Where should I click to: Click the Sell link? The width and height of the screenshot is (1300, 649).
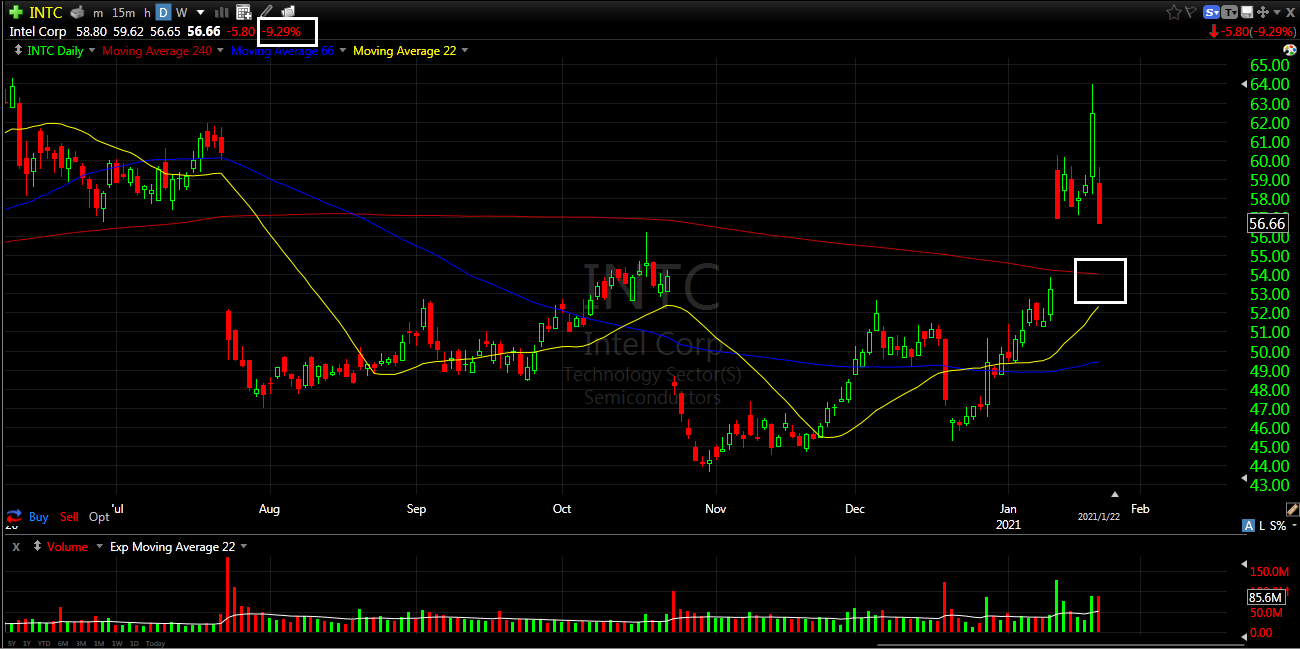[69, 517]
